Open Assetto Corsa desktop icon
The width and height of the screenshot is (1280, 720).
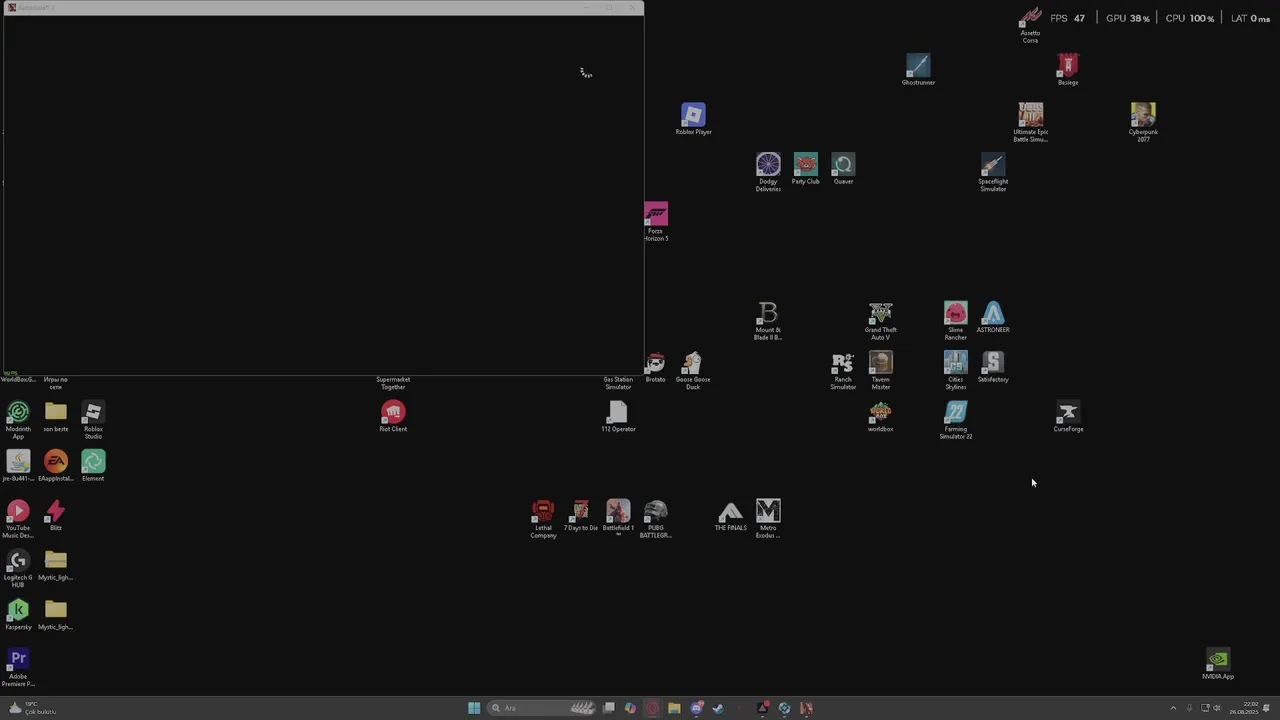tap(1030, 25)
